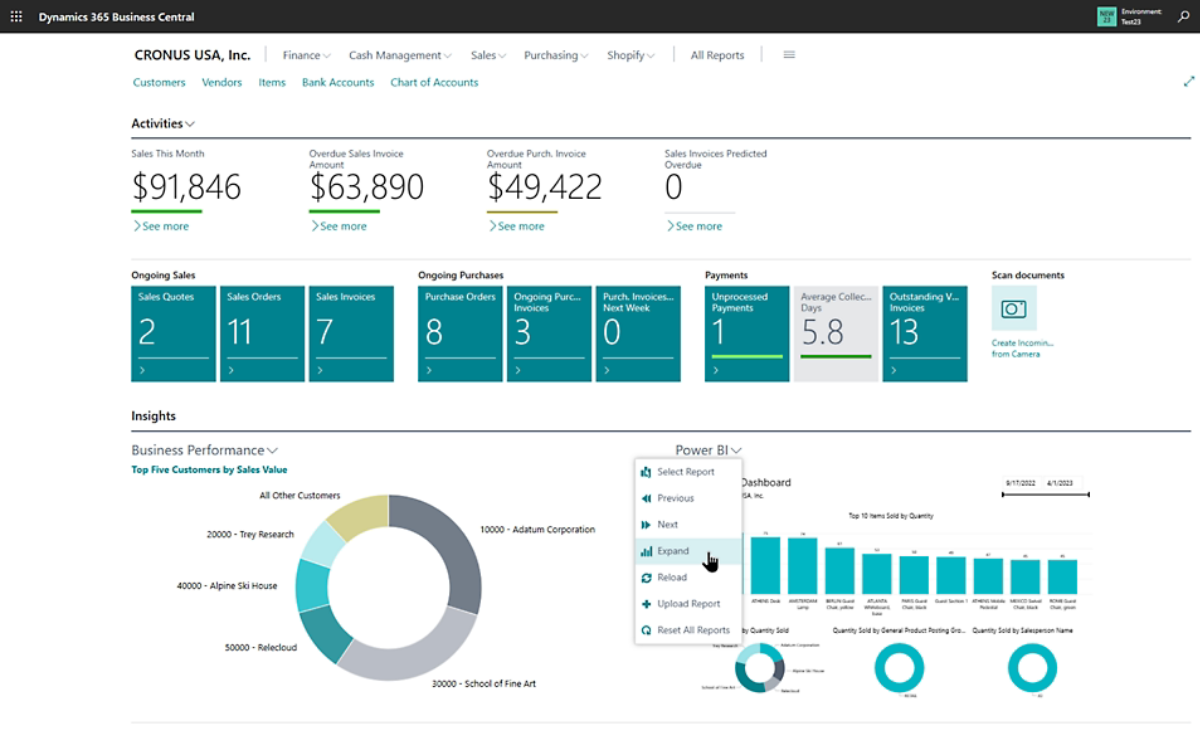Open the Finance dropdown menu

click(306, 56)
